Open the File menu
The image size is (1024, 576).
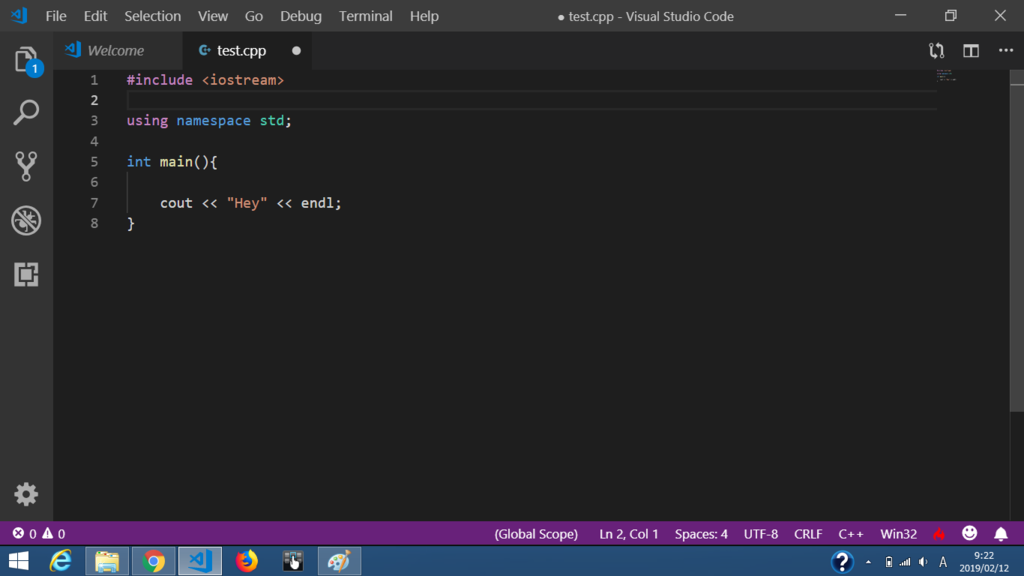[x=56, y=16]
